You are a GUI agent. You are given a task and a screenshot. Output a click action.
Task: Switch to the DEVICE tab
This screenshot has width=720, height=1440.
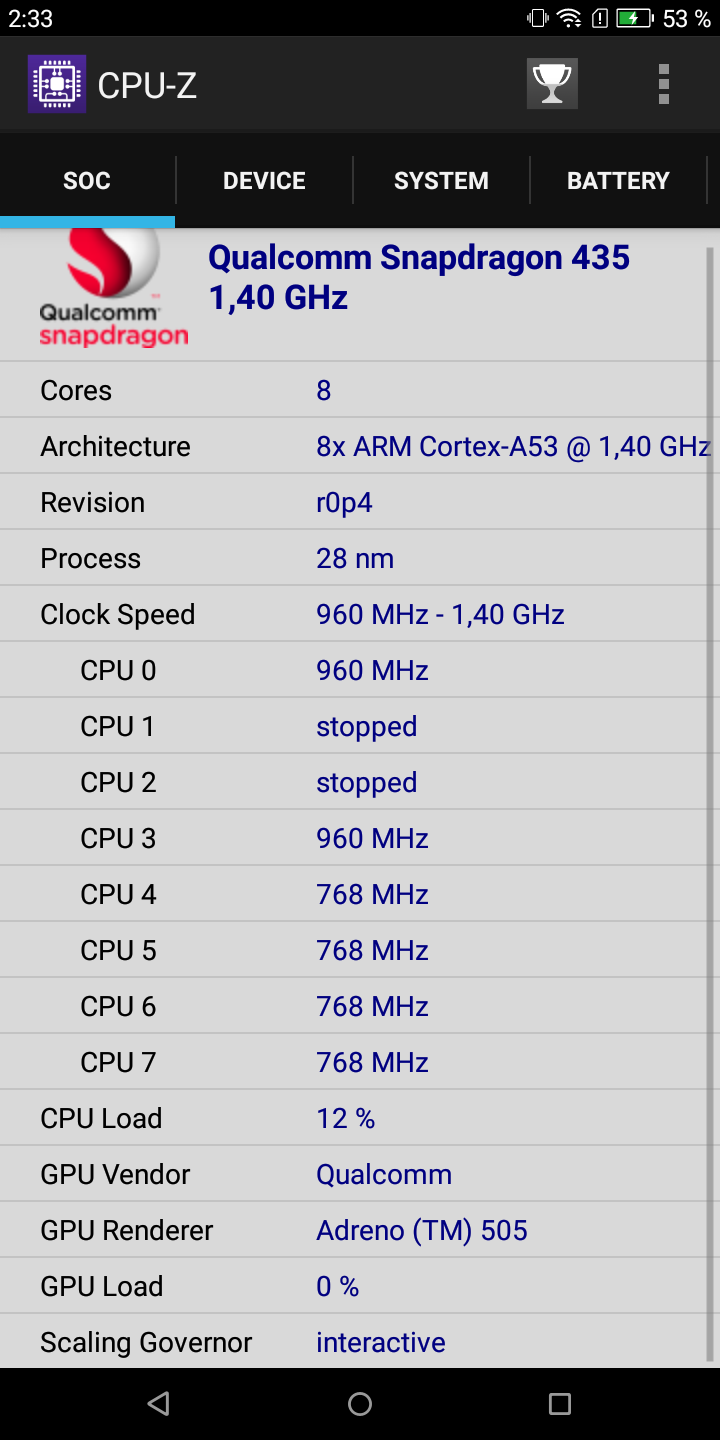coord(264,181)
